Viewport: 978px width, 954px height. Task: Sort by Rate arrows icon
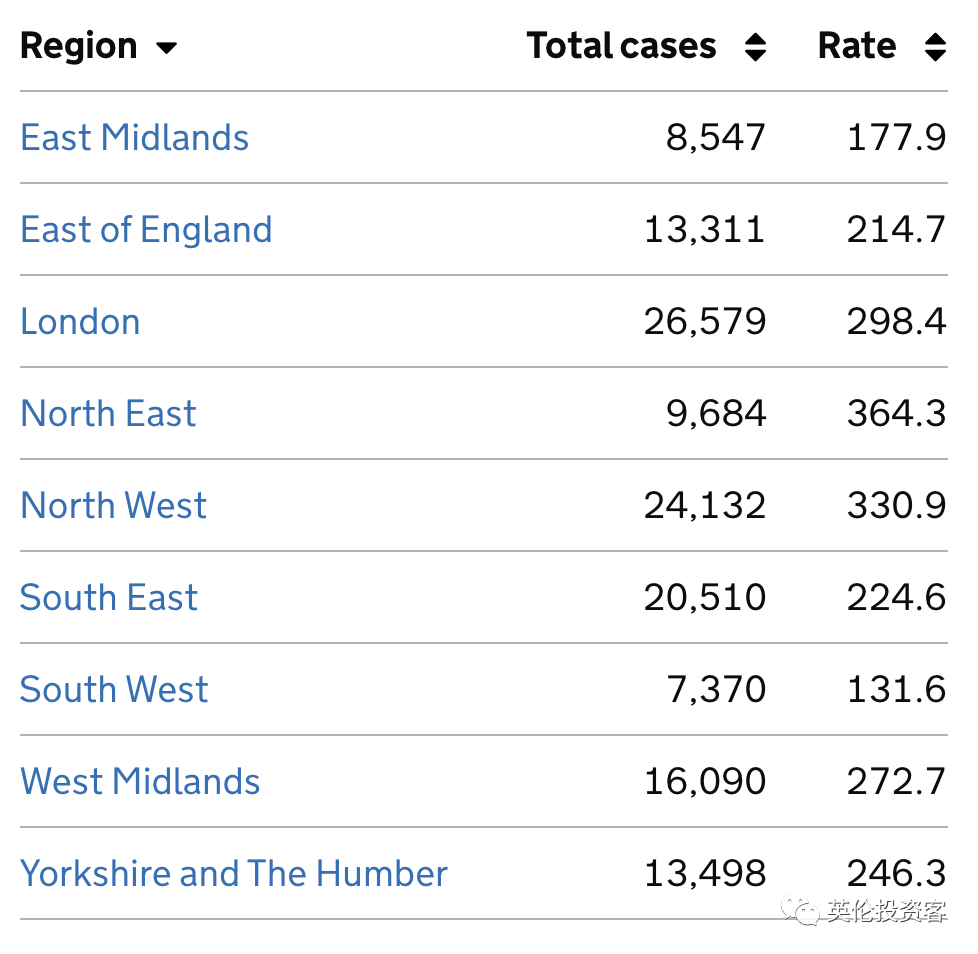coord(935,47)
